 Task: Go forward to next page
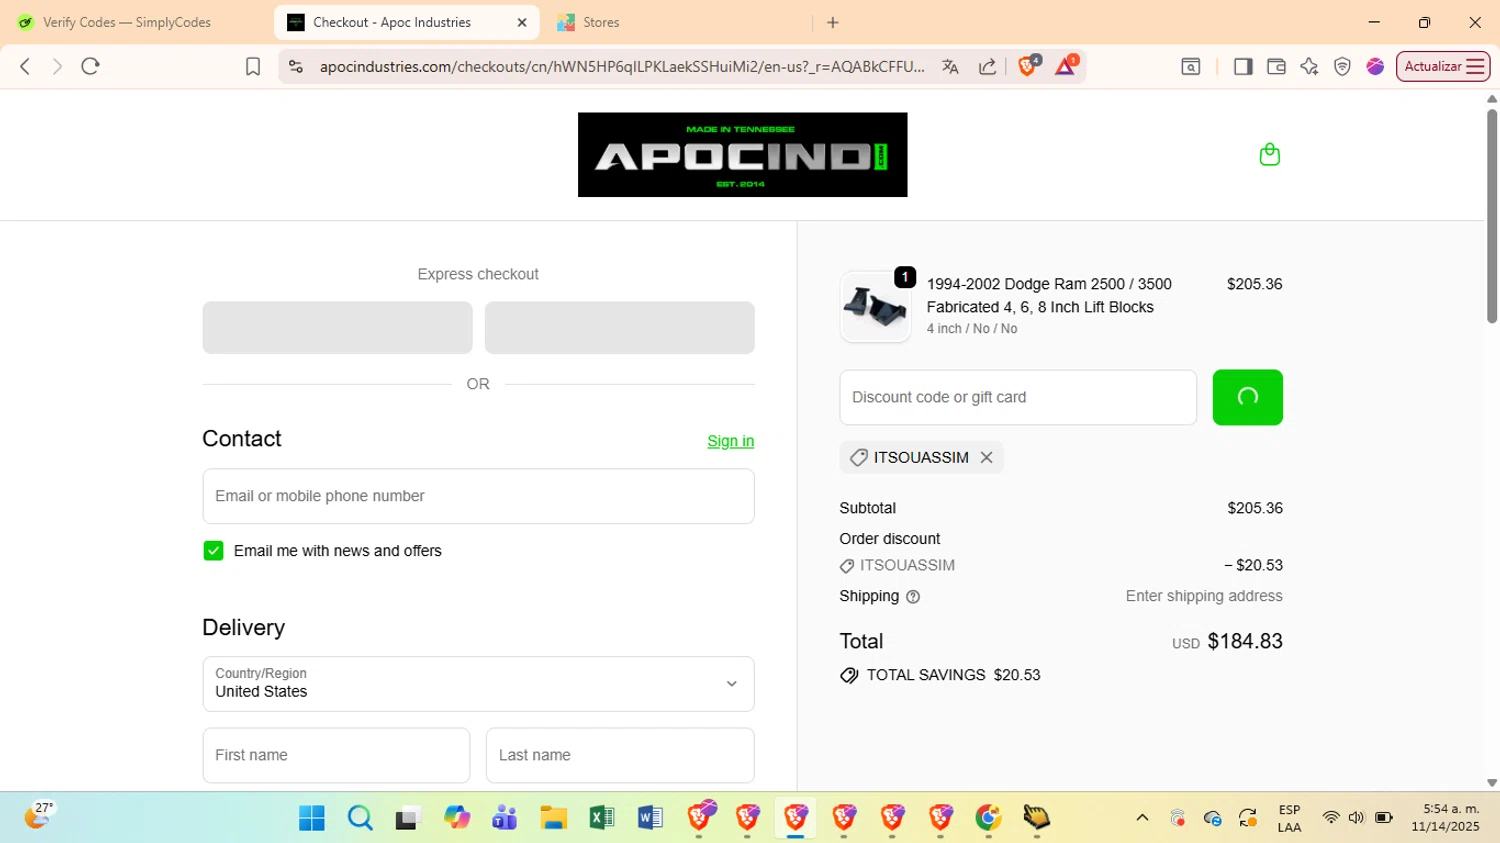pyautogui.click(x=57, y=66)
